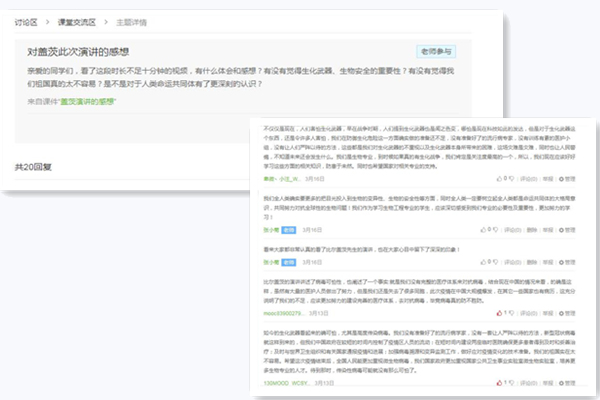This screenshot has width=600, height=400.
Task: Open 管理 options on mooc83900279's reply
Action: coord(566,311)
